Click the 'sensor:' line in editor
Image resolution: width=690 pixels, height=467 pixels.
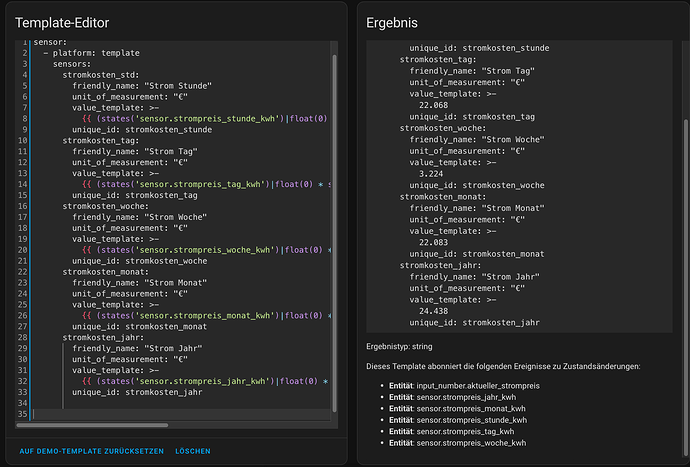pos(50,42)
